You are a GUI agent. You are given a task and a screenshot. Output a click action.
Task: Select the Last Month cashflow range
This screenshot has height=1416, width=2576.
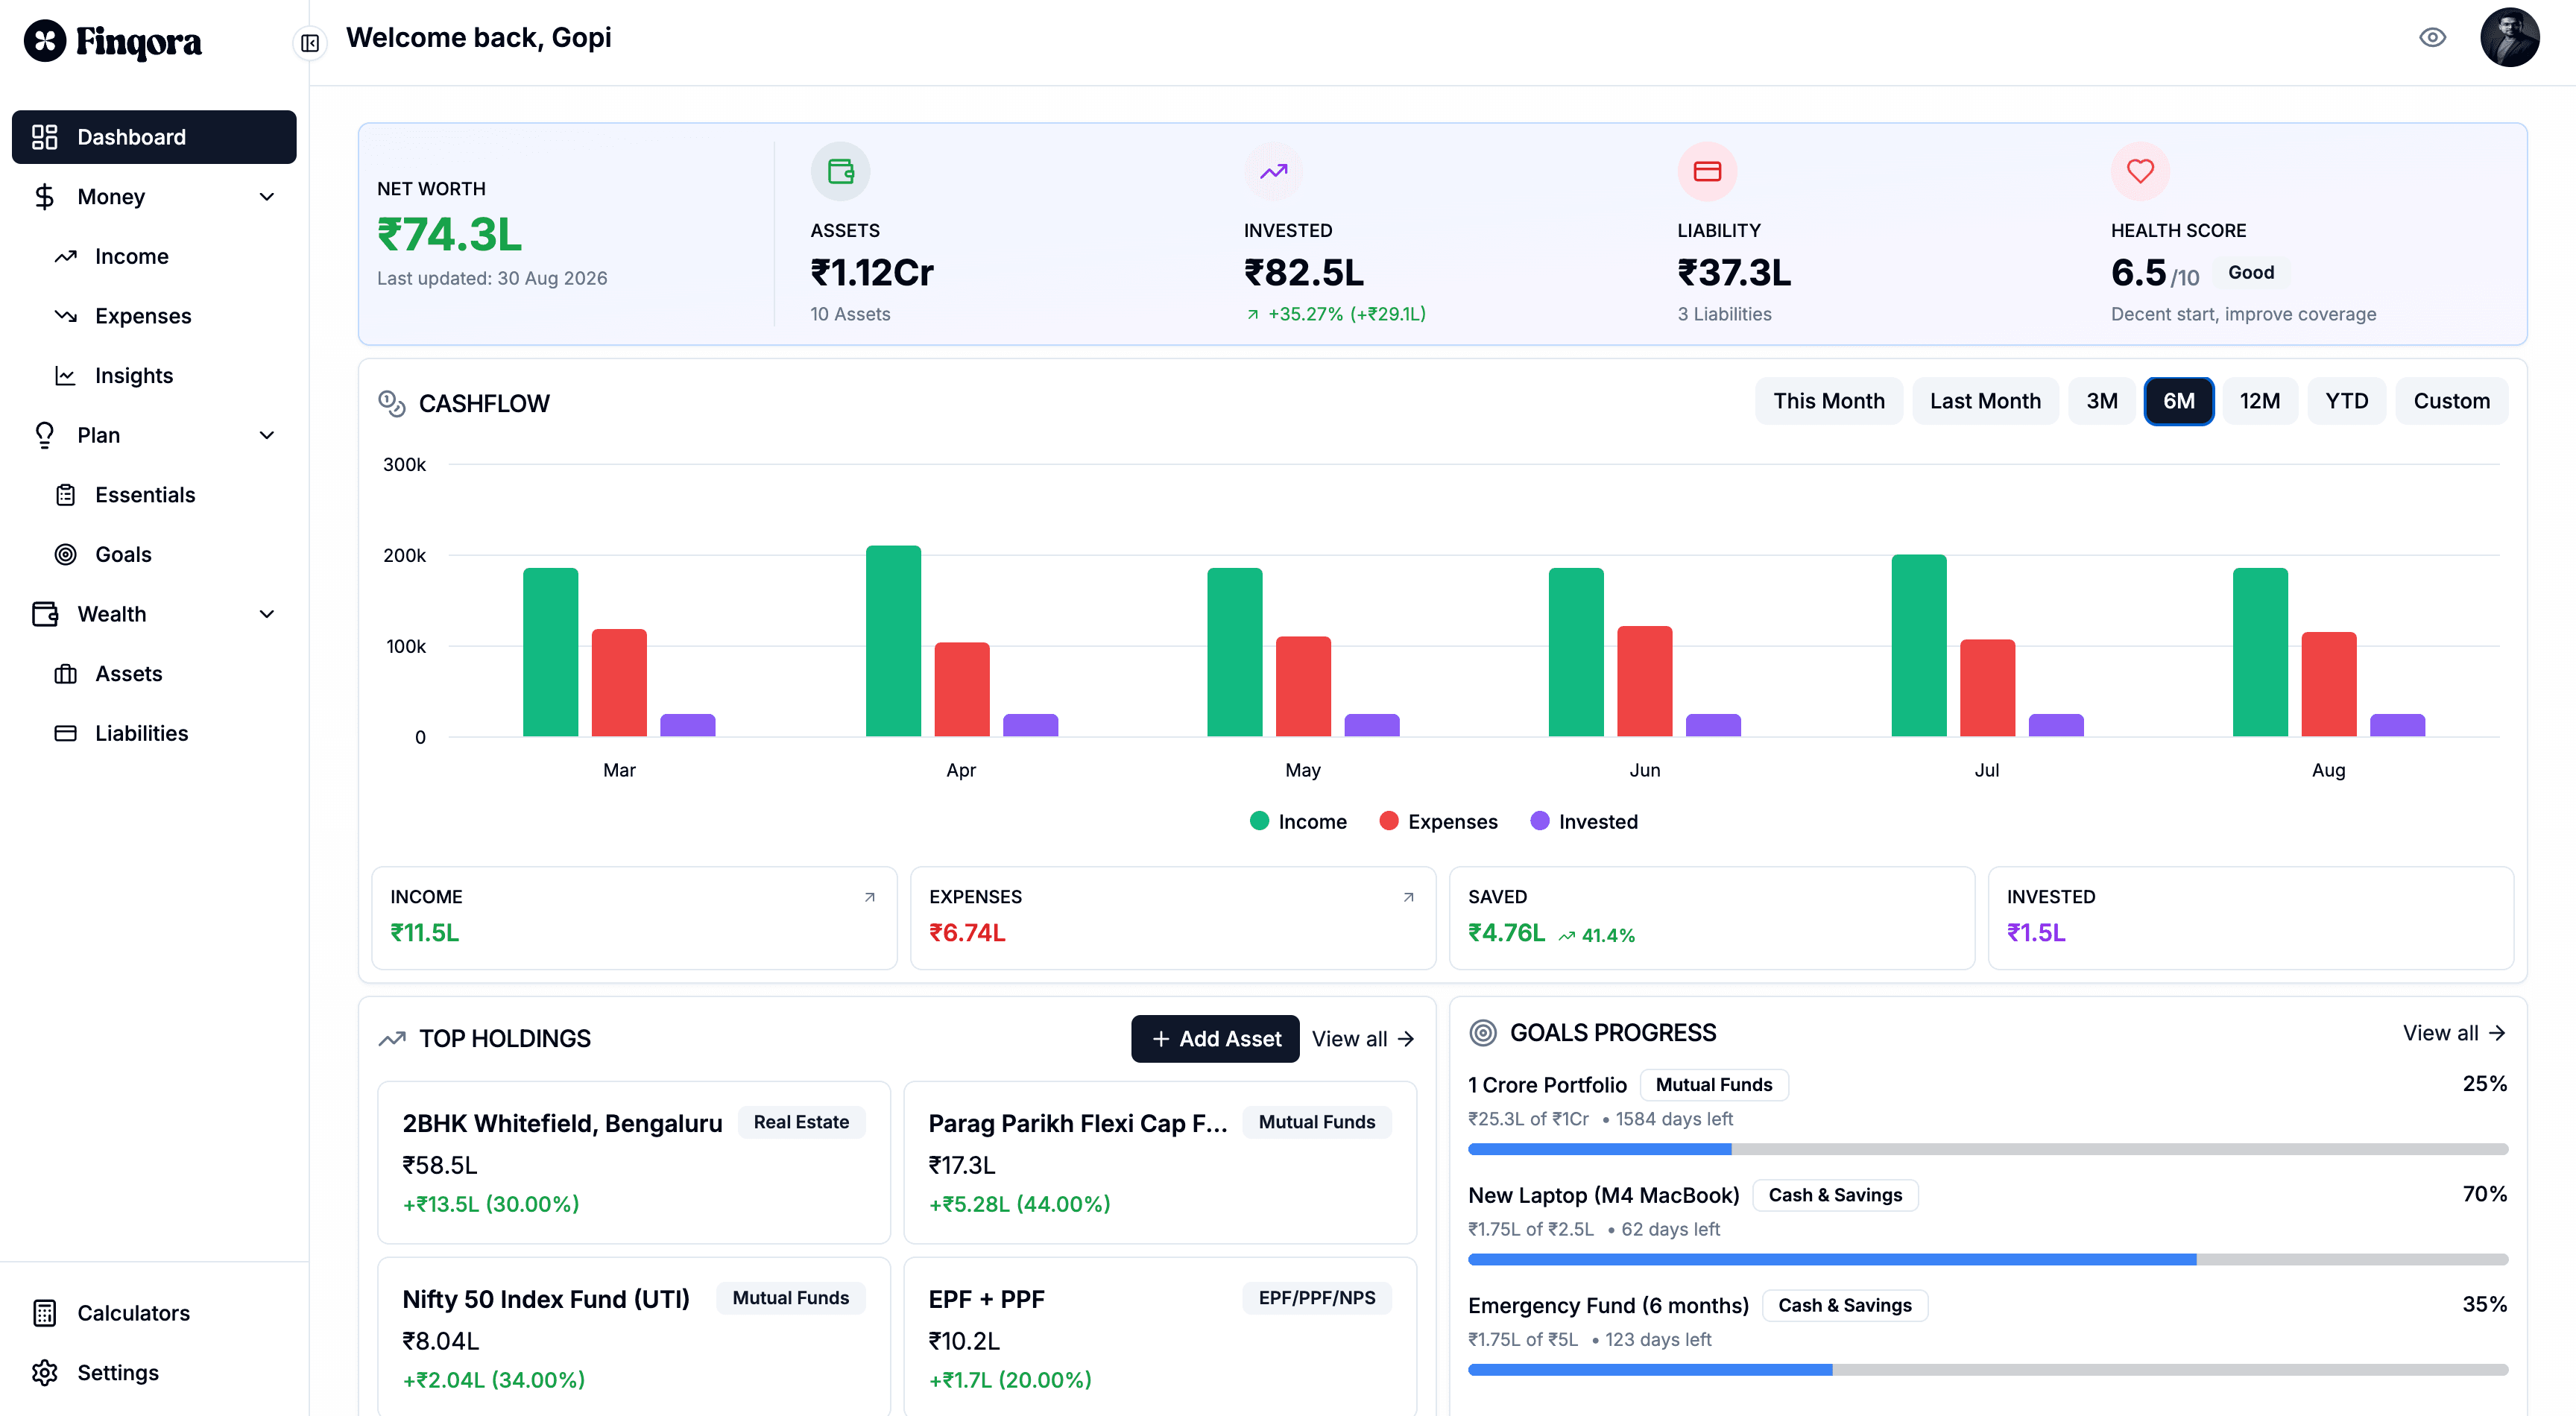point(1985,401)
